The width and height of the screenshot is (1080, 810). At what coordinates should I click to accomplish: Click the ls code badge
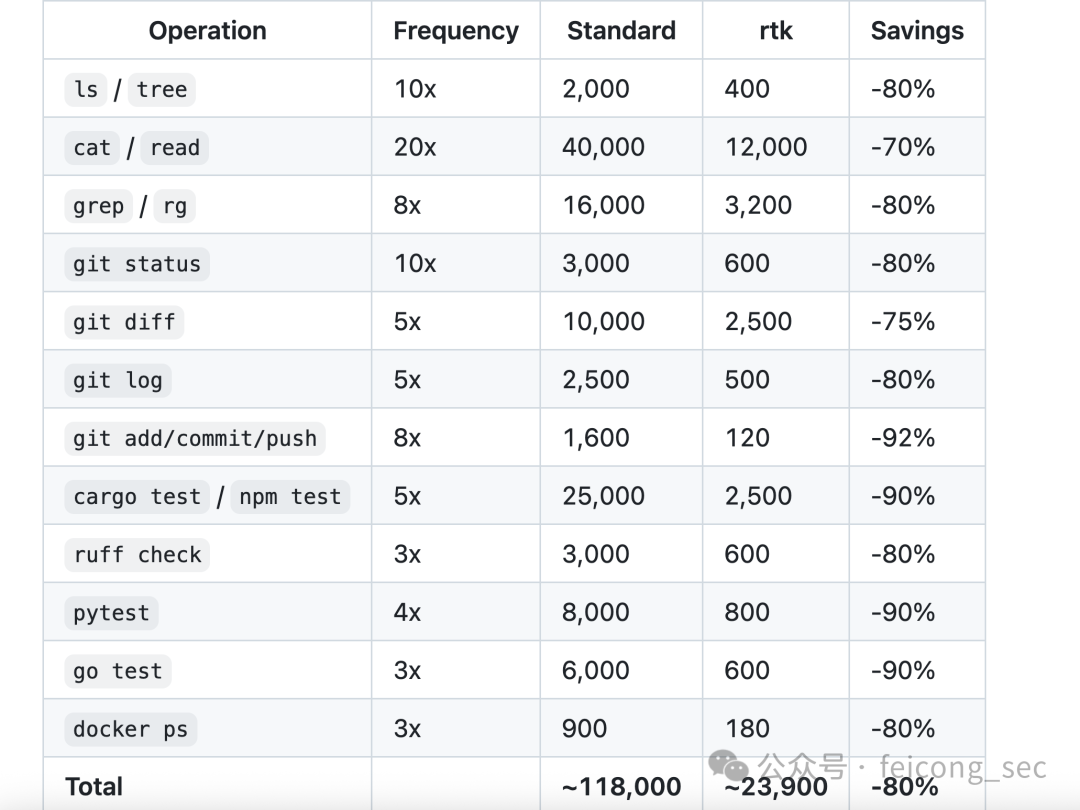(86, 90)
